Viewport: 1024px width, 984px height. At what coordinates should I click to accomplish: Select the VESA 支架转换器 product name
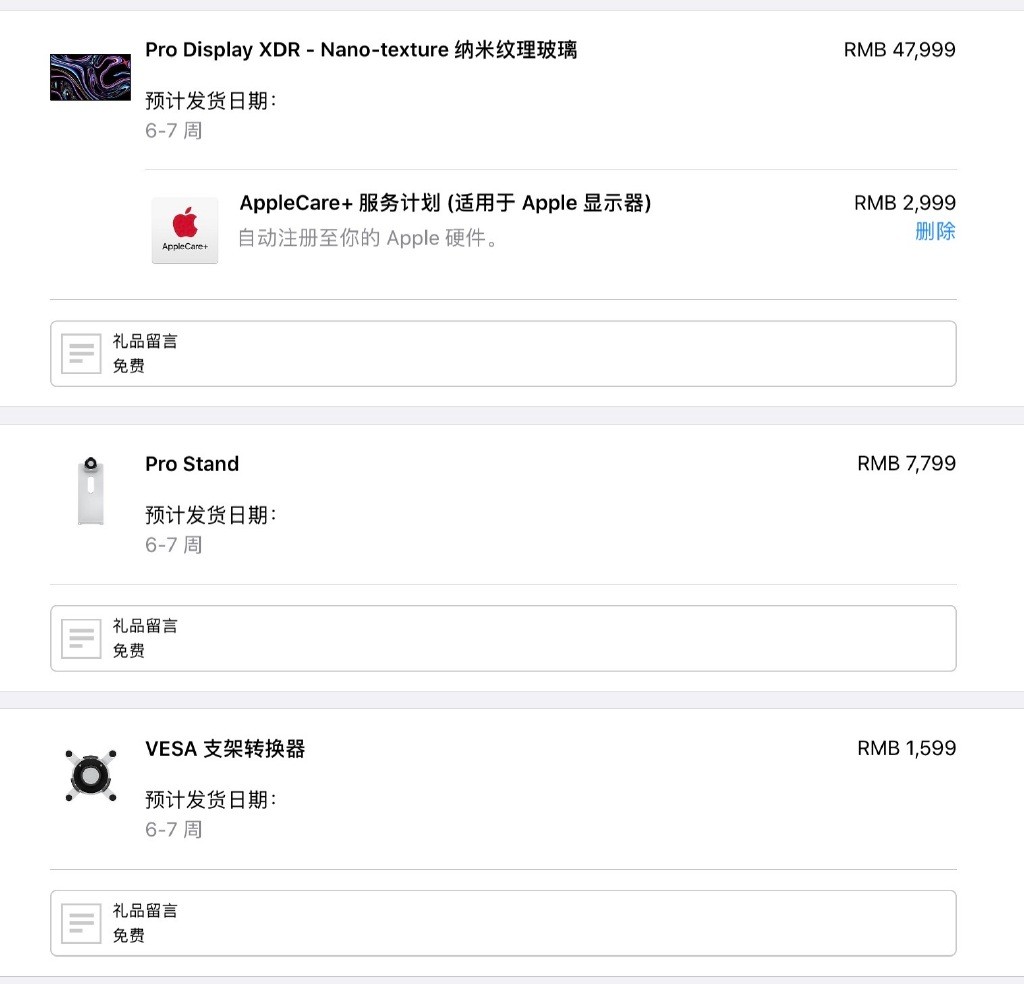coord(224,748)
